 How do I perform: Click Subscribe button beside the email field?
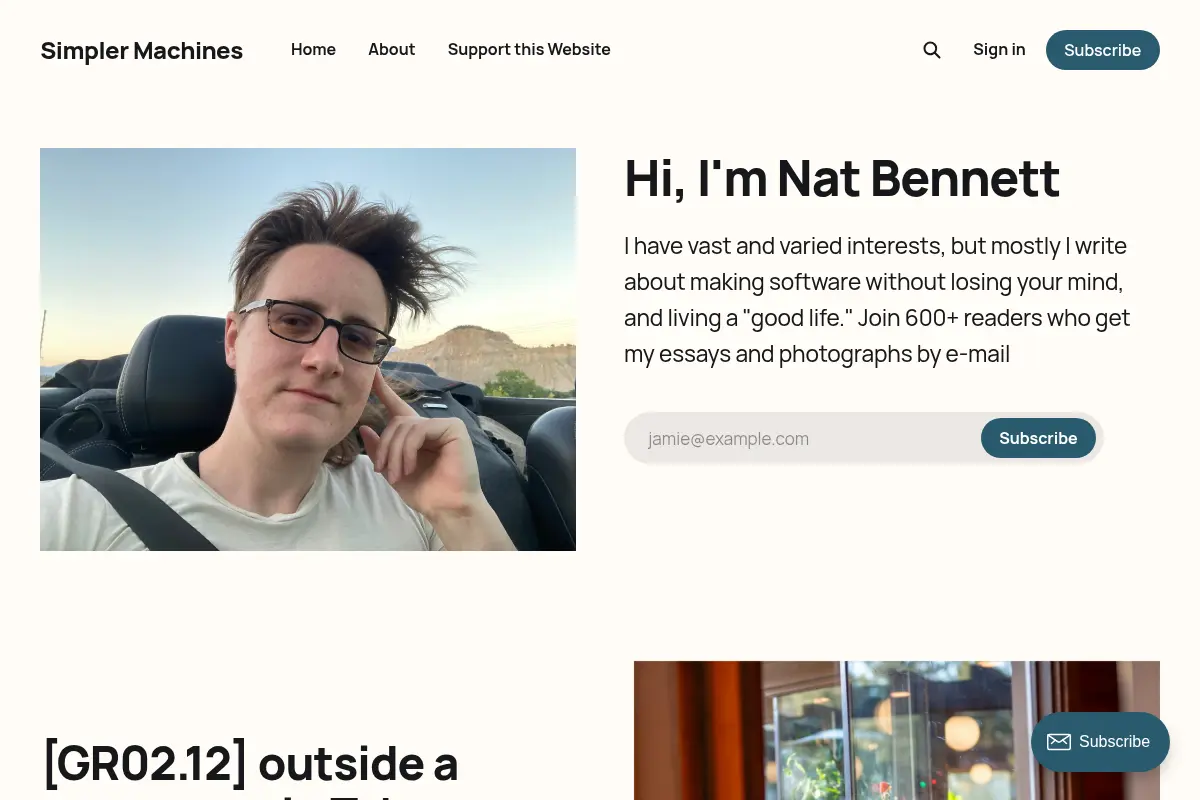[1038, 438]
